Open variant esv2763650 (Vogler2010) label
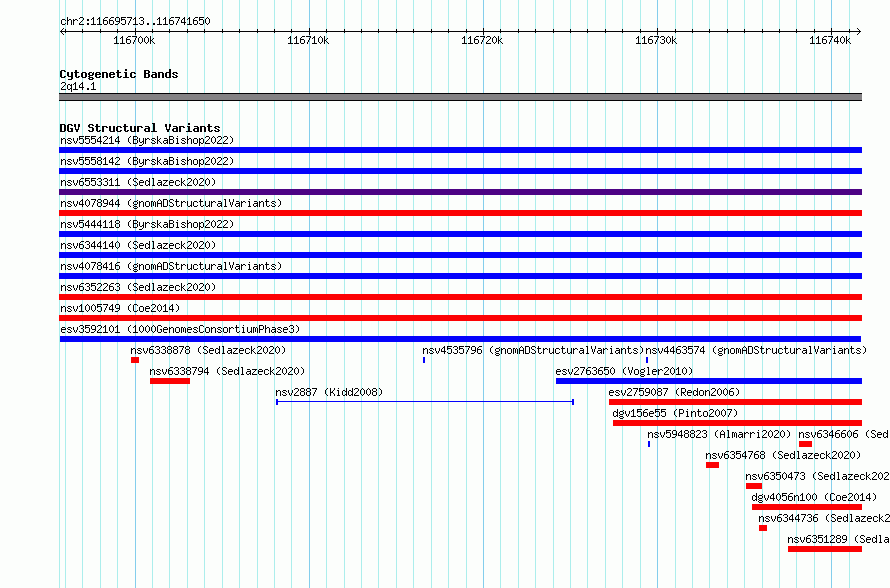The width and height of the screenshot is (890, 588). tap(624, 371)
